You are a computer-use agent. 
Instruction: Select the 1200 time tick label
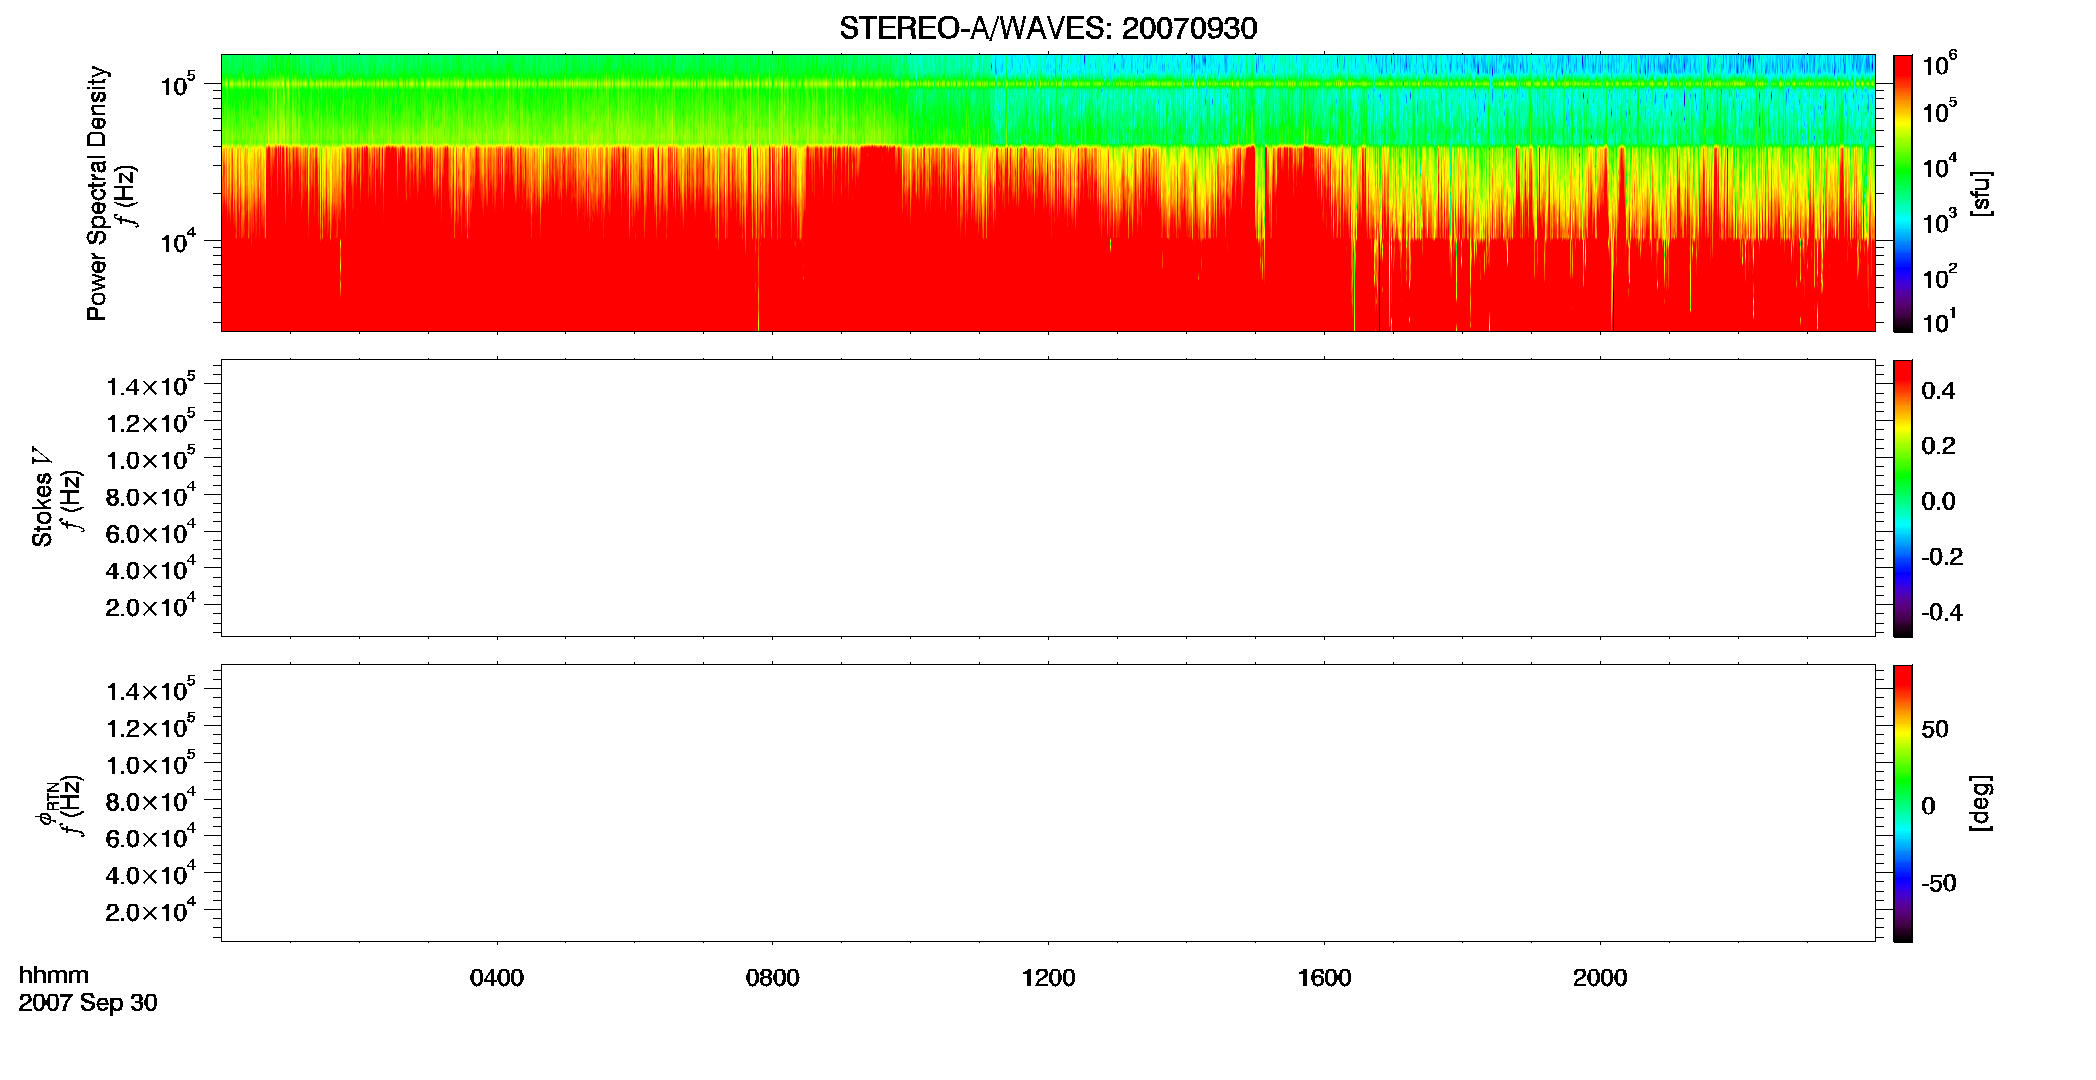[1049, 978]
